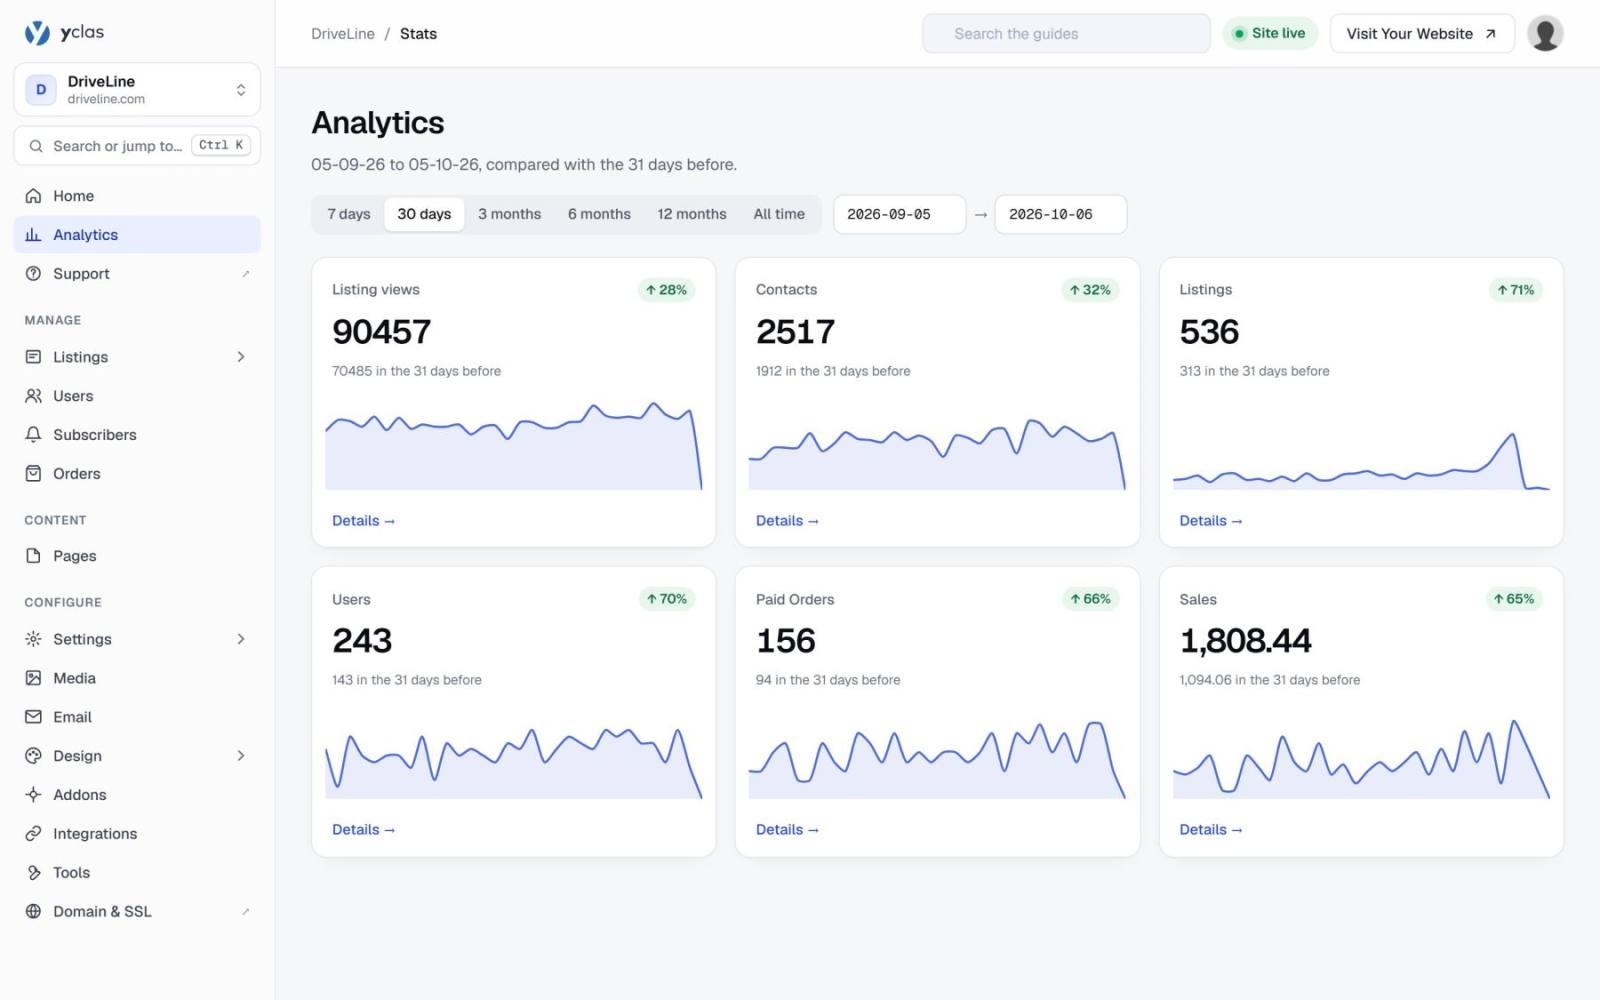Screen dimensions: 1600x1000
Task: Open the Analytics sidebar item
Action: coord(137,235)
